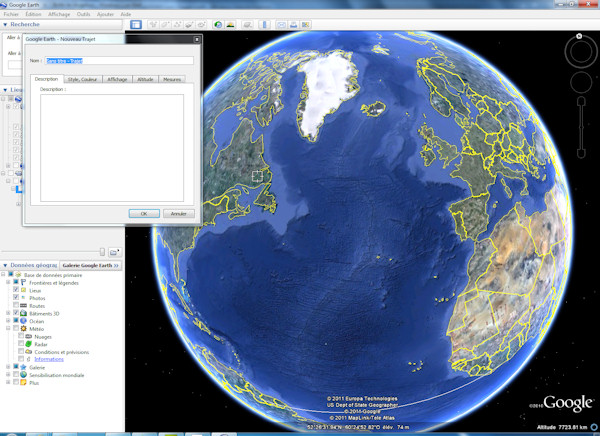Open the Fichier menu

(11, 14)
